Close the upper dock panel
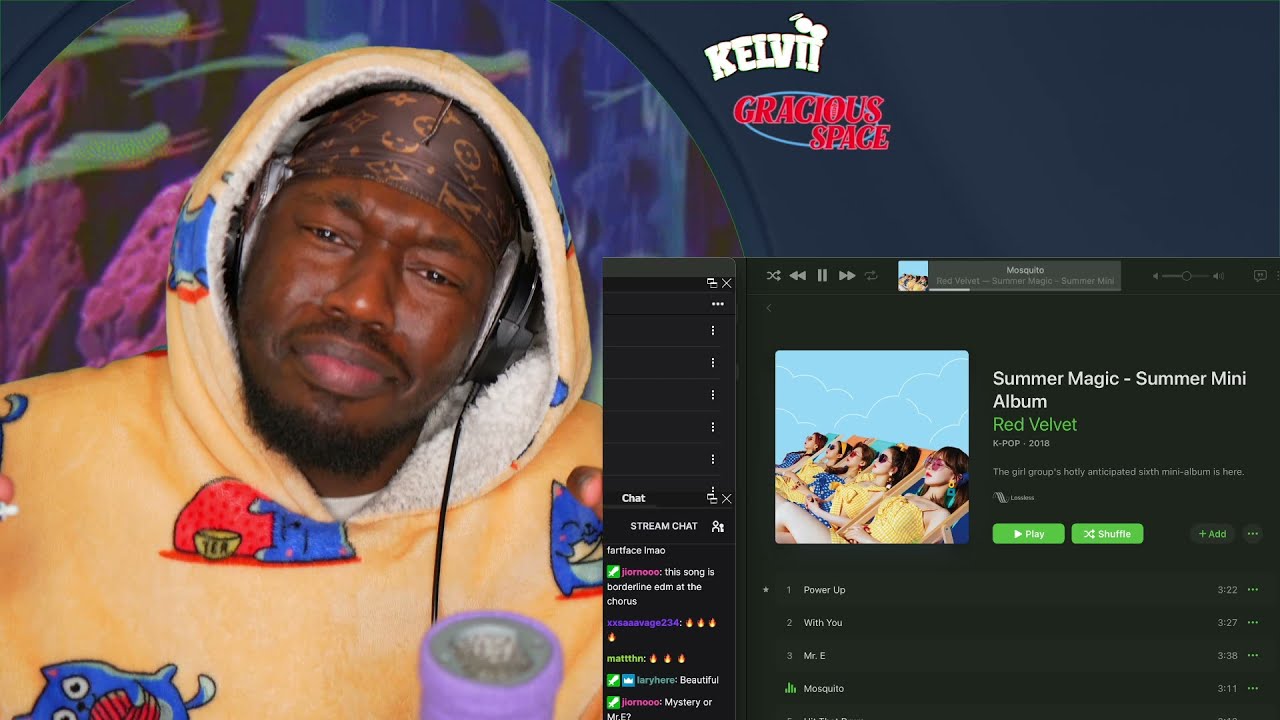The height and width of the screenshot is (720, 1280). tap(727, 283)
